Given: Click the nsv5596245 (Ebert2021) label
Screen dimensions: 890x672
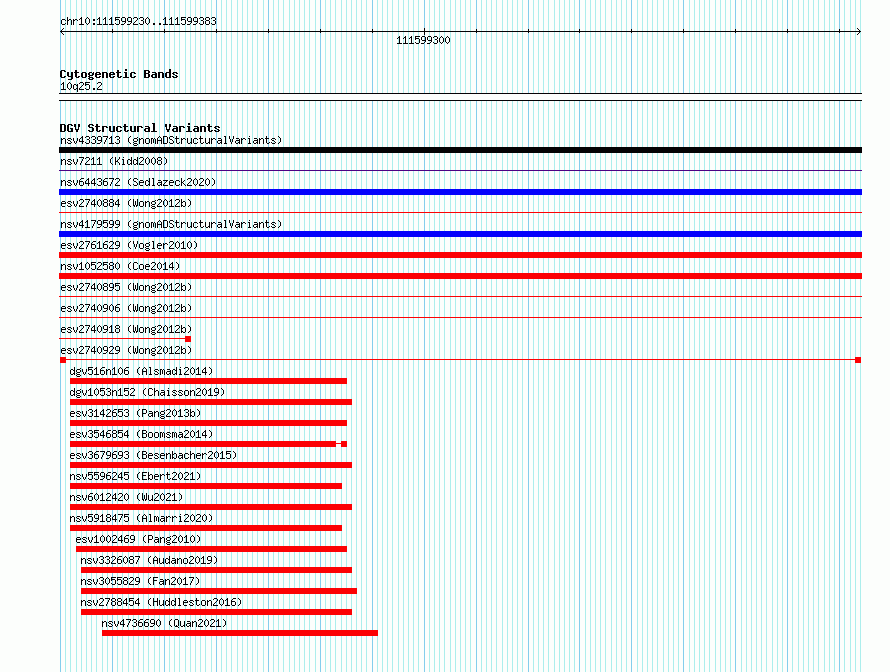Looking at the screenshot, I should [135, 476].
